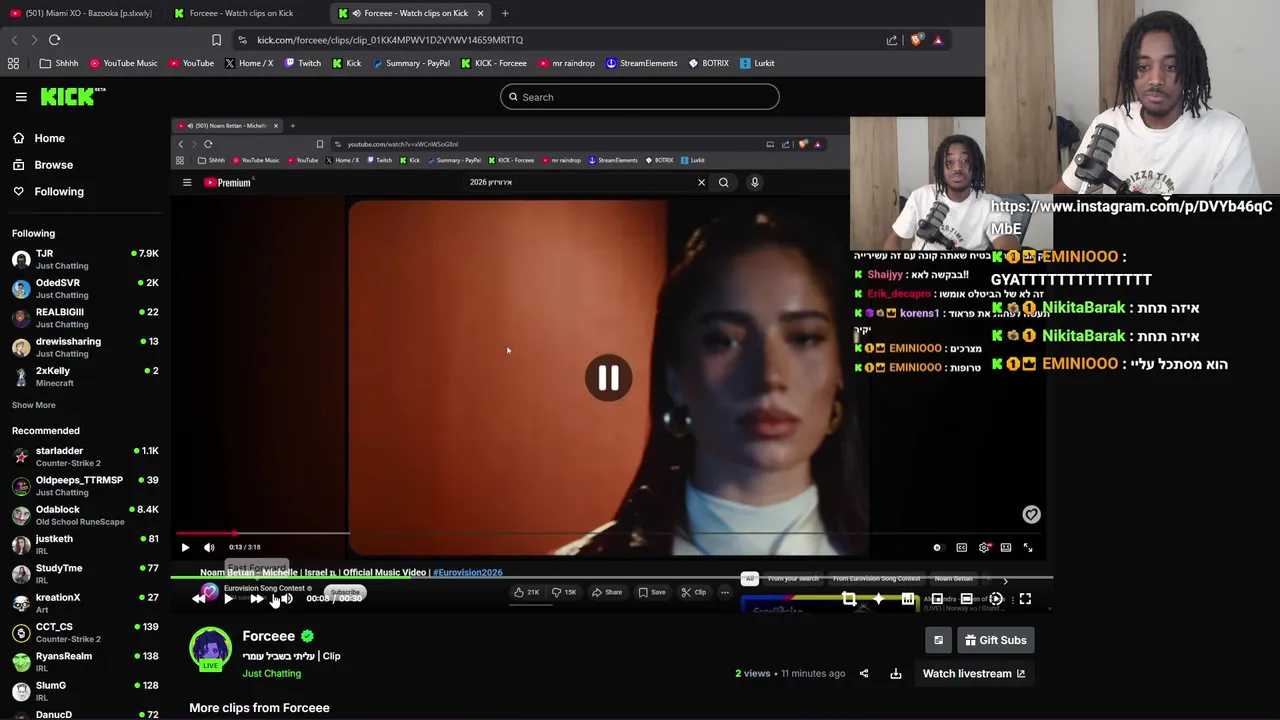
Task: Click the crop icon in the Kick player controls
Action: pyautogui.click(x=849, y=599)
